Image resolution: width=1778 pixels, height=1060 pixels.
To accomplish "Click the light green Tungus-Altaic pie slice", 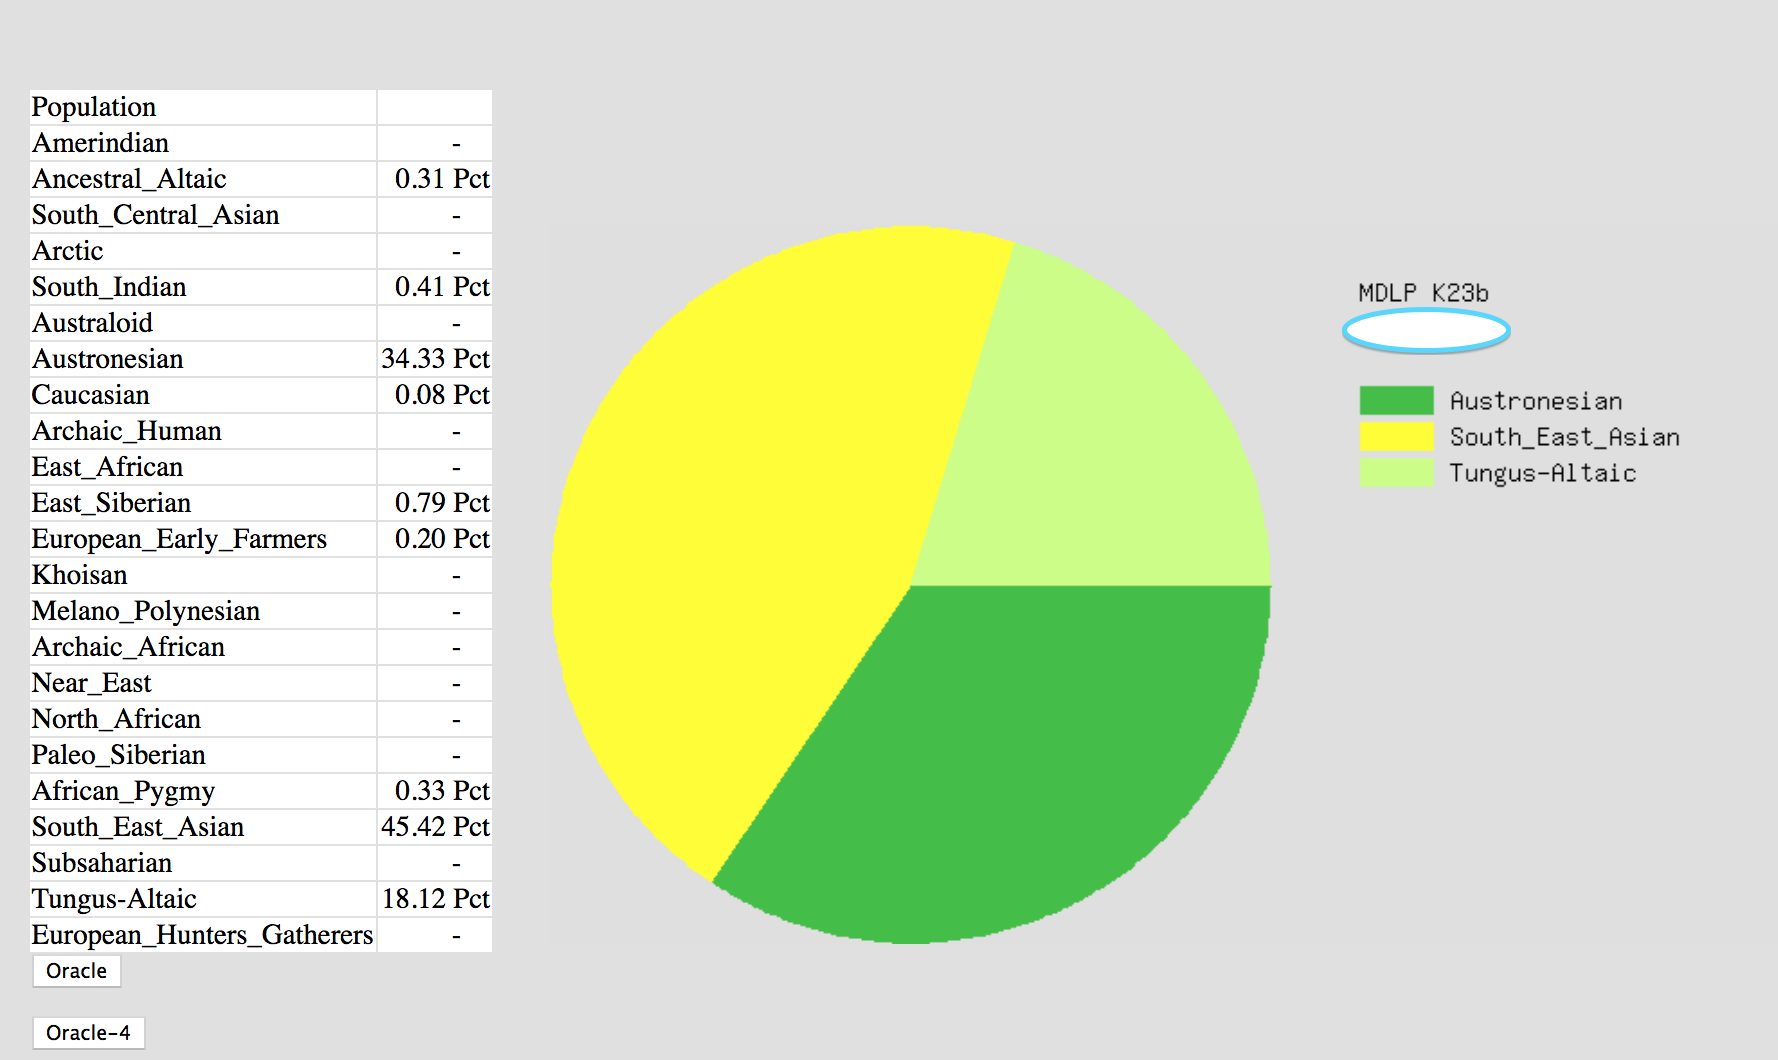I will coord(1090,450).
